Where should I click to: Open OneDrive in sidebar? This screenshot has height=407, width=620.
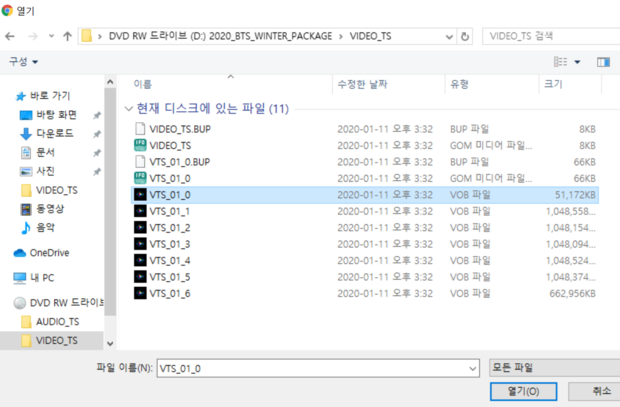coord(41,253)
